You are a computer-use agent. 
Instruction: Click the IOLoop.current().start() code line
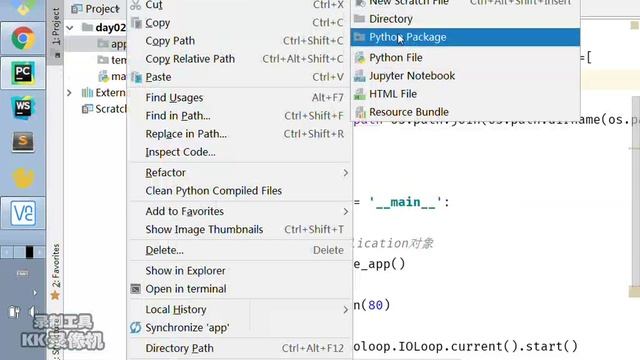pyautogui.click(x=465, y=346)
